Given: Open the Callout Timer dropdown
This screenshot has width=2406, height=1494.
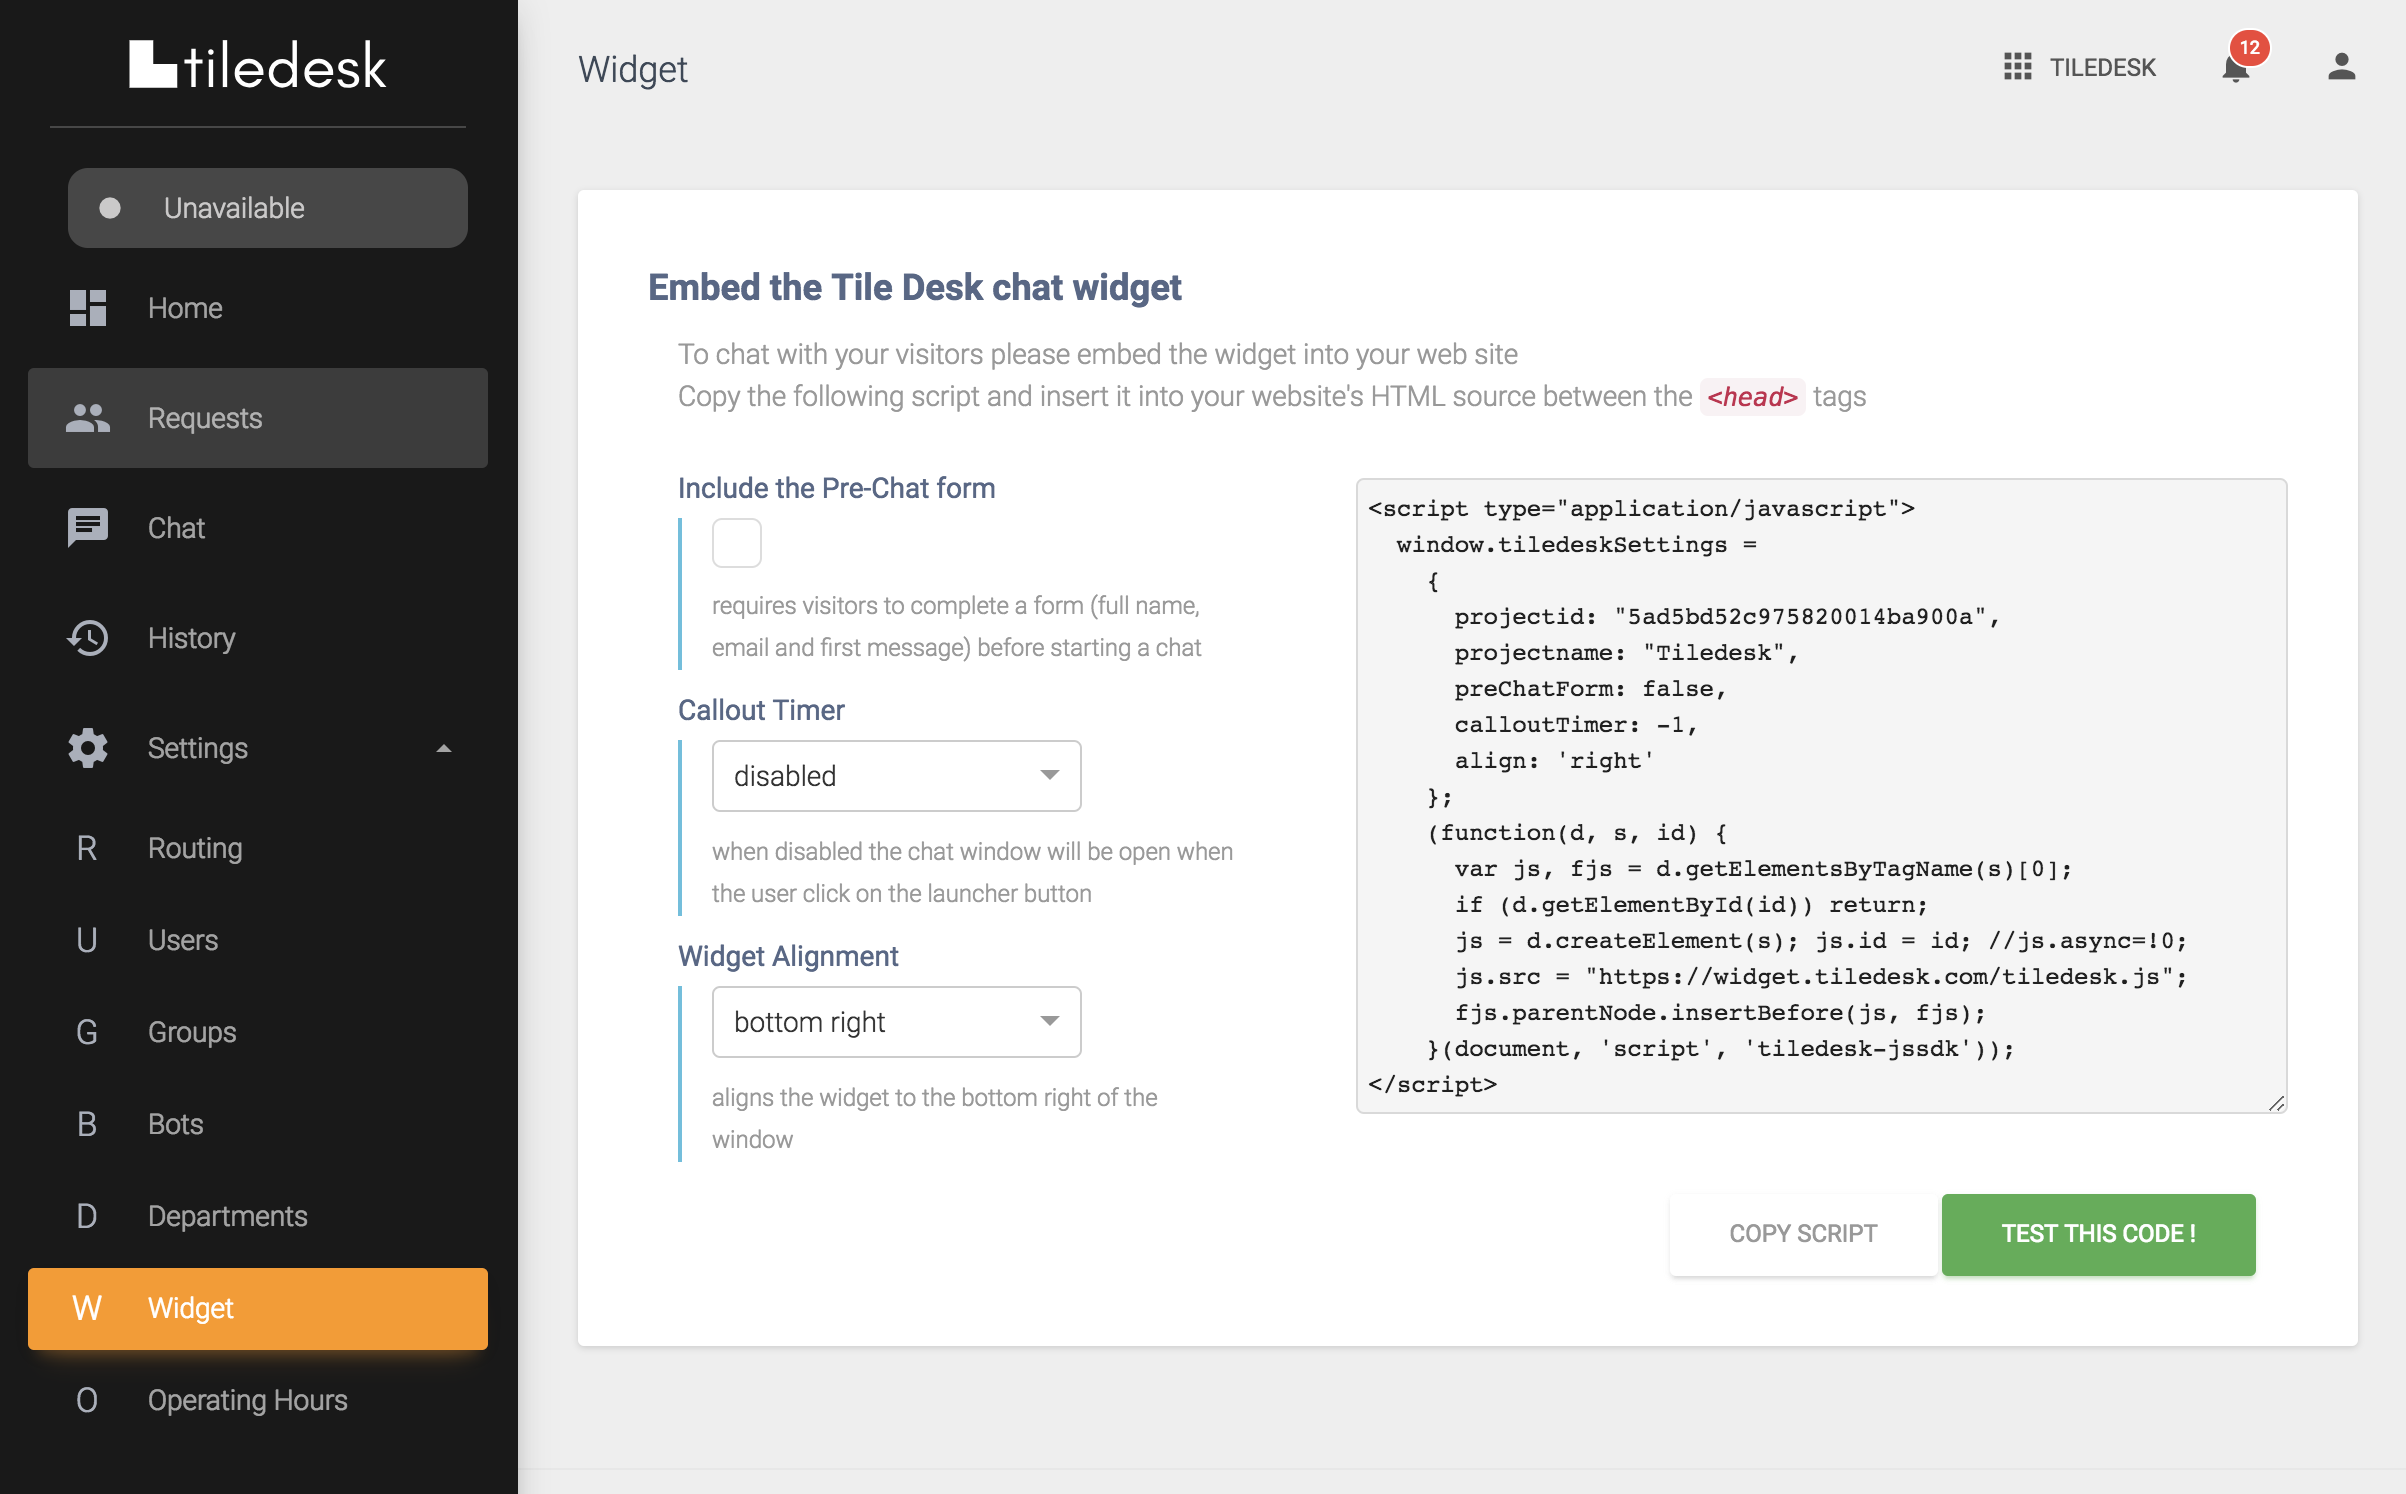Looking at the screenshot, I should [897, 776].
